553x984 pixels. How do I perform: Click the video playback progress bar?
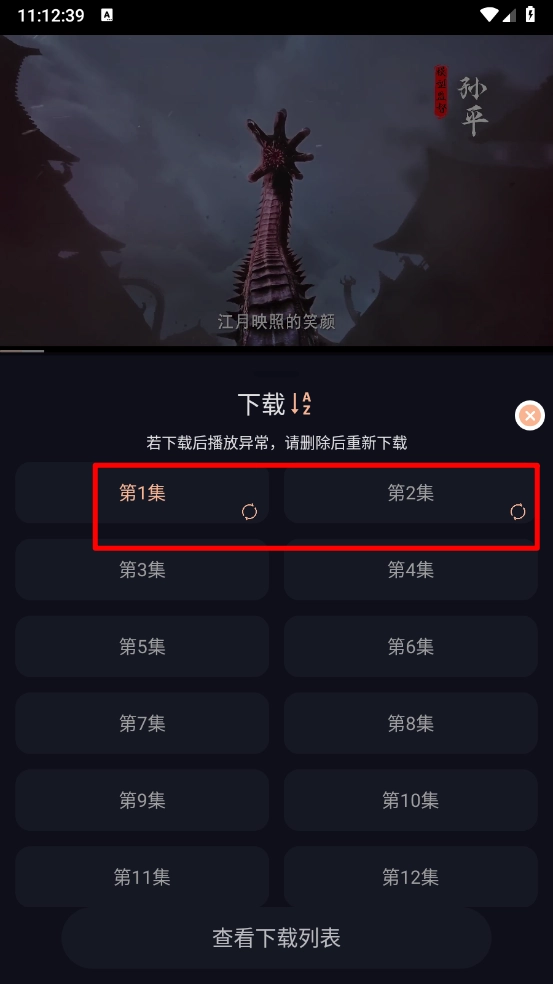276,351
